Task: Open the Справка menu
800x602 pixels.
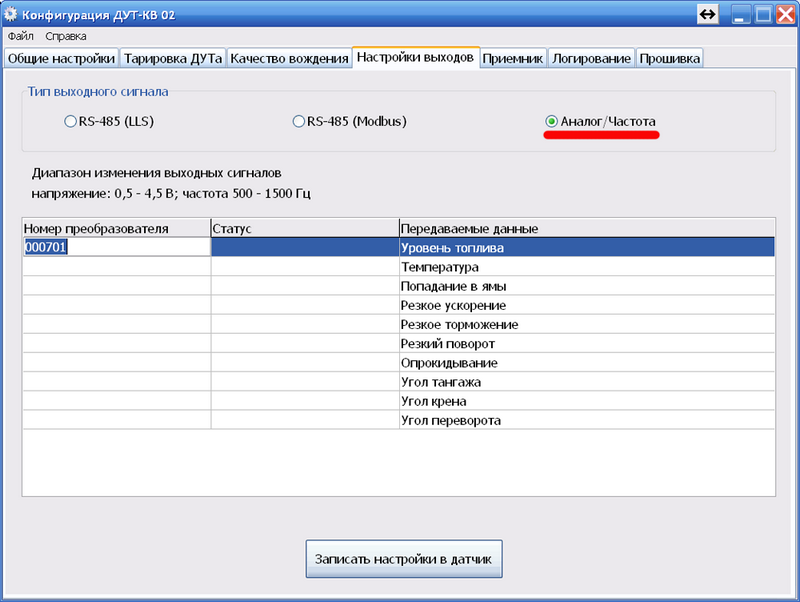Action: [66, 36]
